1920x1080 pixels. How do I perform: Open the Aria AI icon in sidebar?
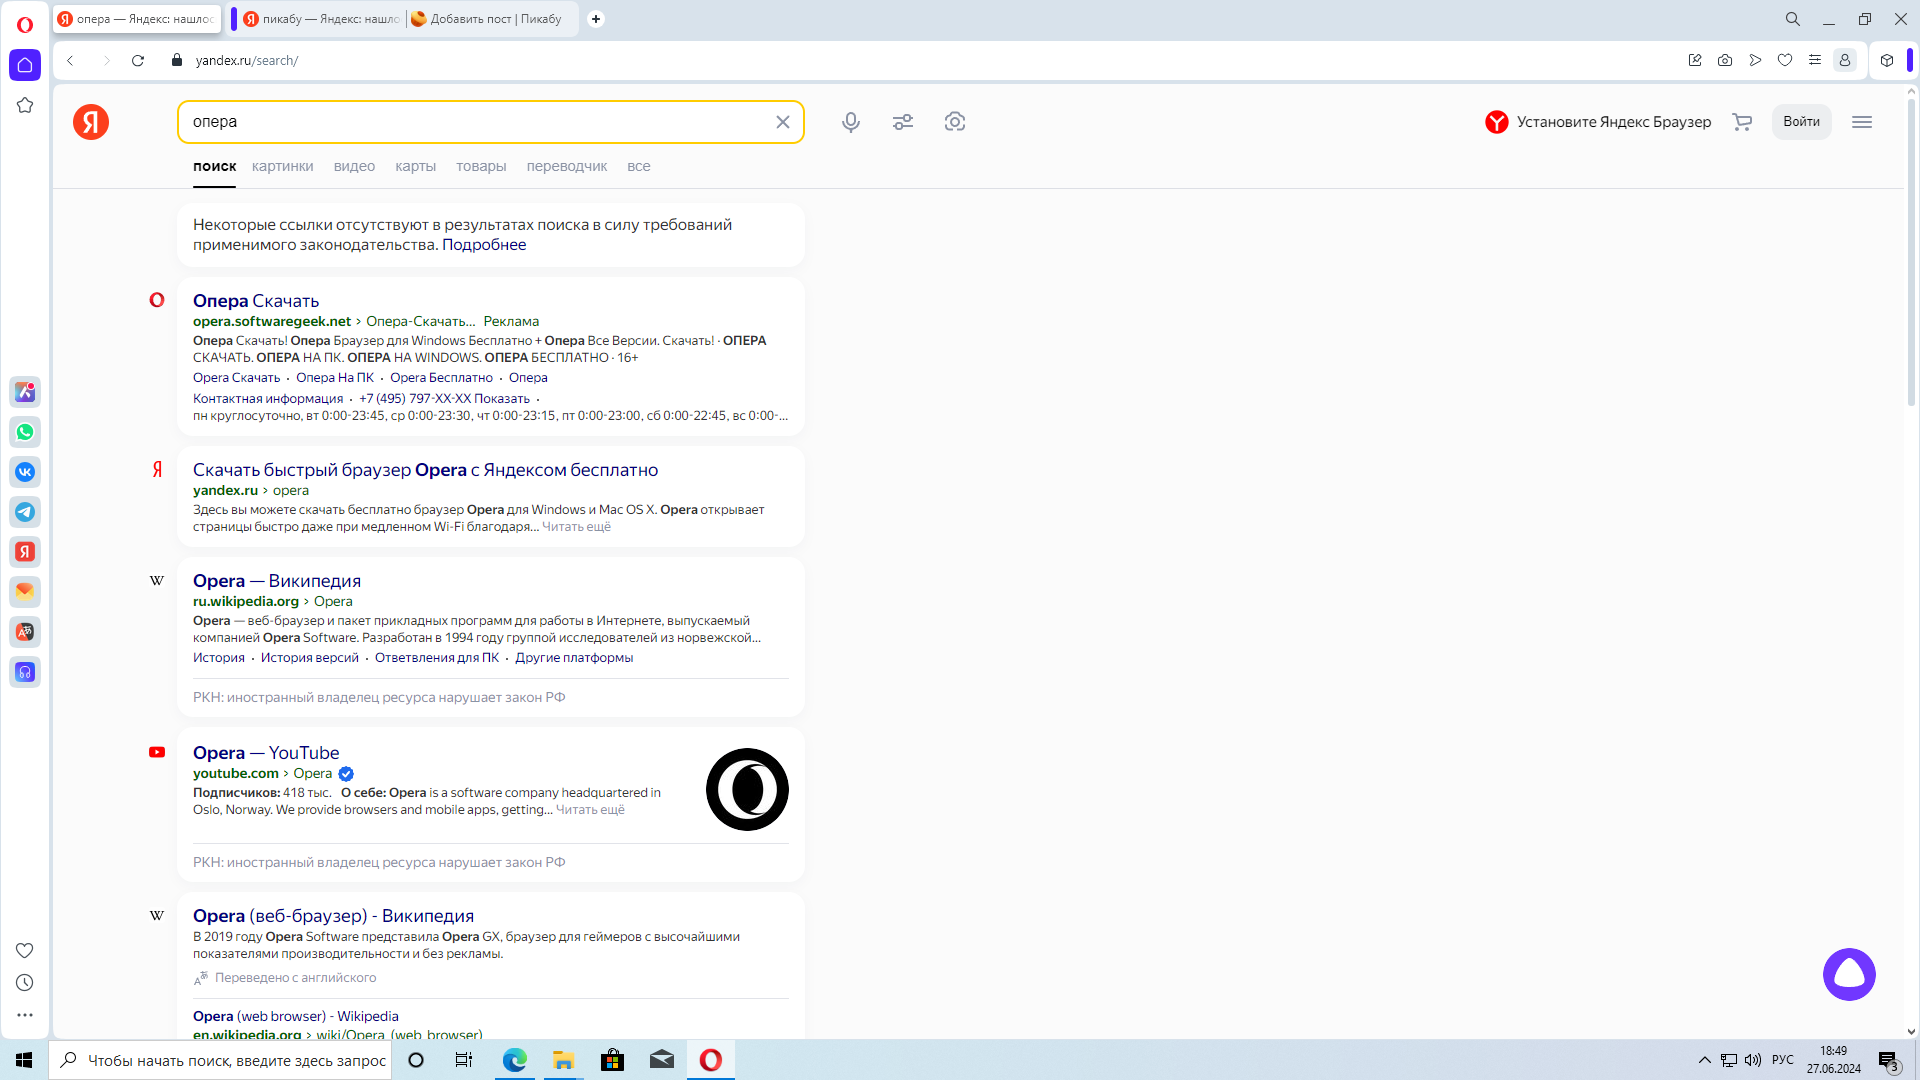click(25, 392)
